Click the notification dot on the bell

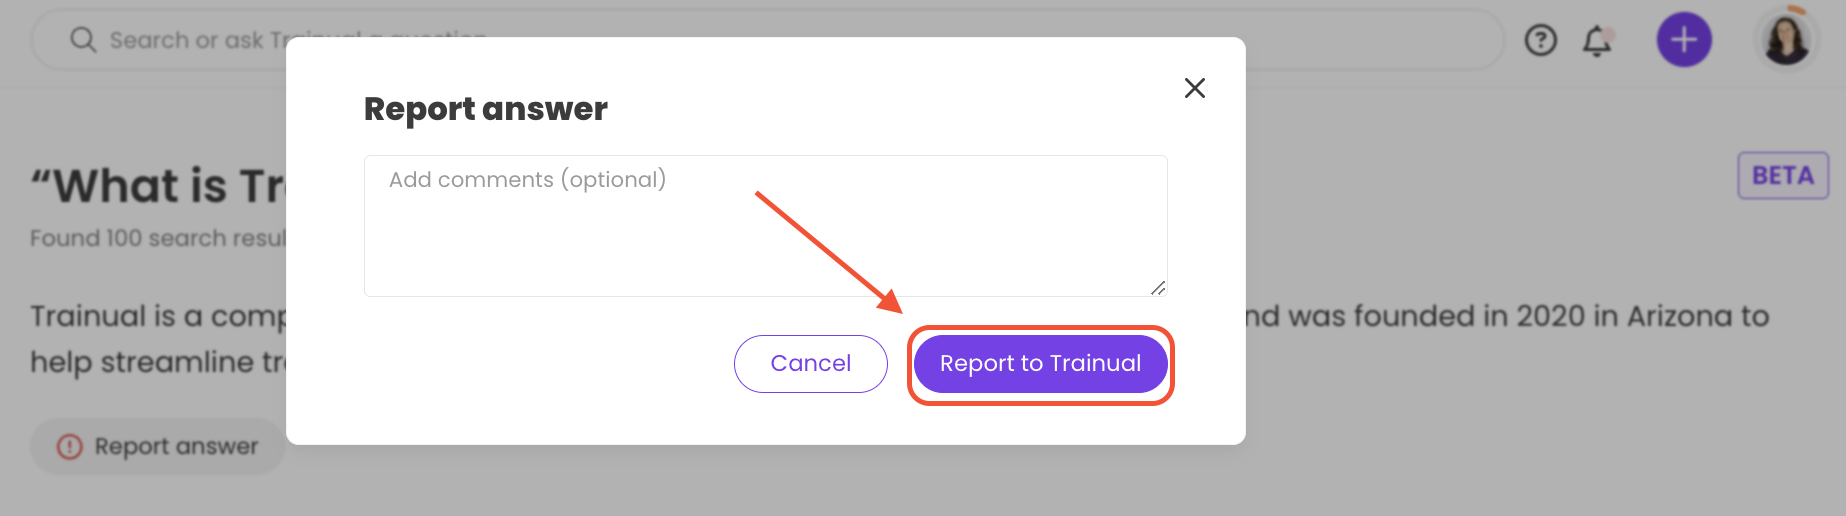[x=1608, y=34]
